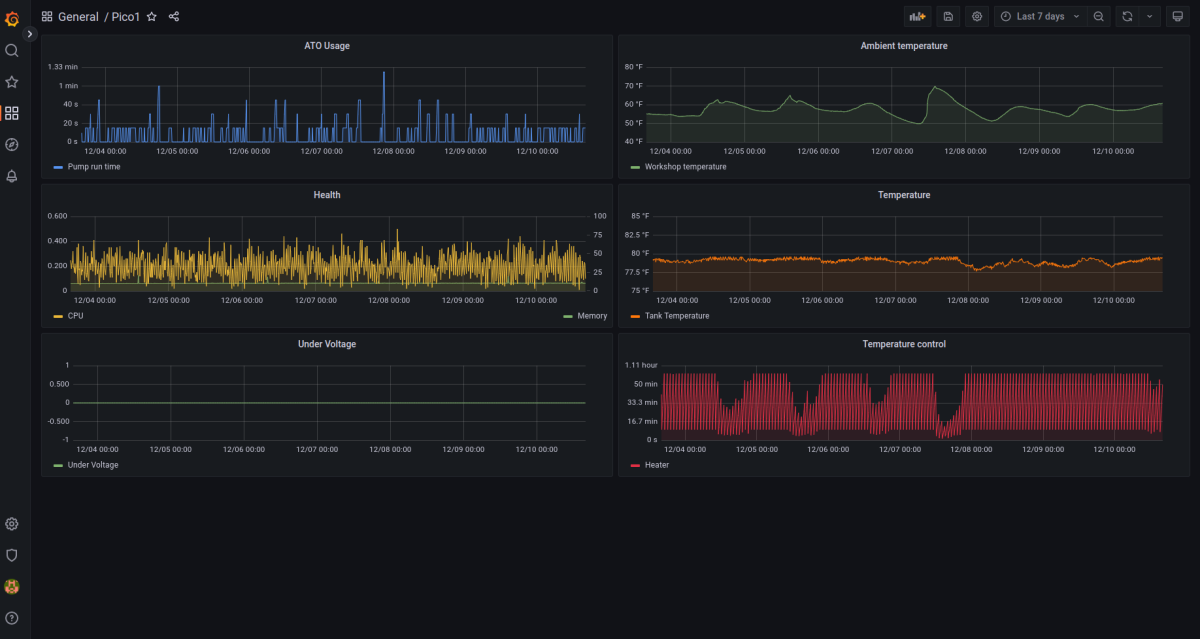Add a new panel to the dashboard
Image resolution: width=1200 pixels, height=639 pixels.
(x=917, y=16)
